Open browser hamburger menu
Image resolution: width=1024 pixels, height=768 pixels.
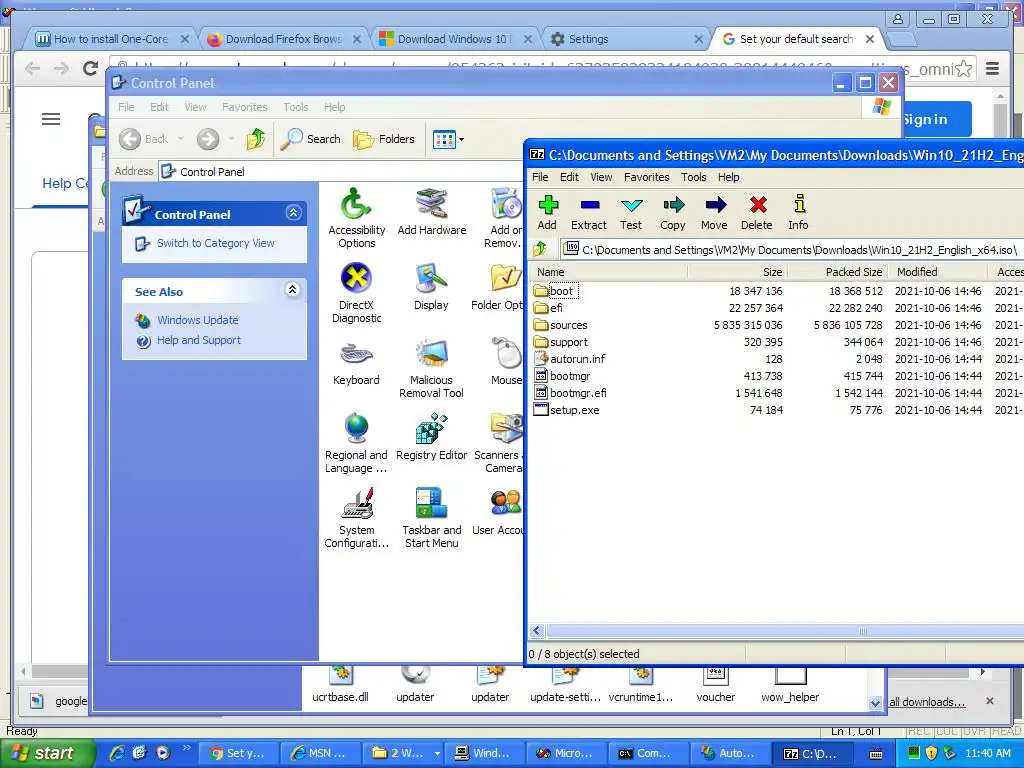click(x=992, y=68)
